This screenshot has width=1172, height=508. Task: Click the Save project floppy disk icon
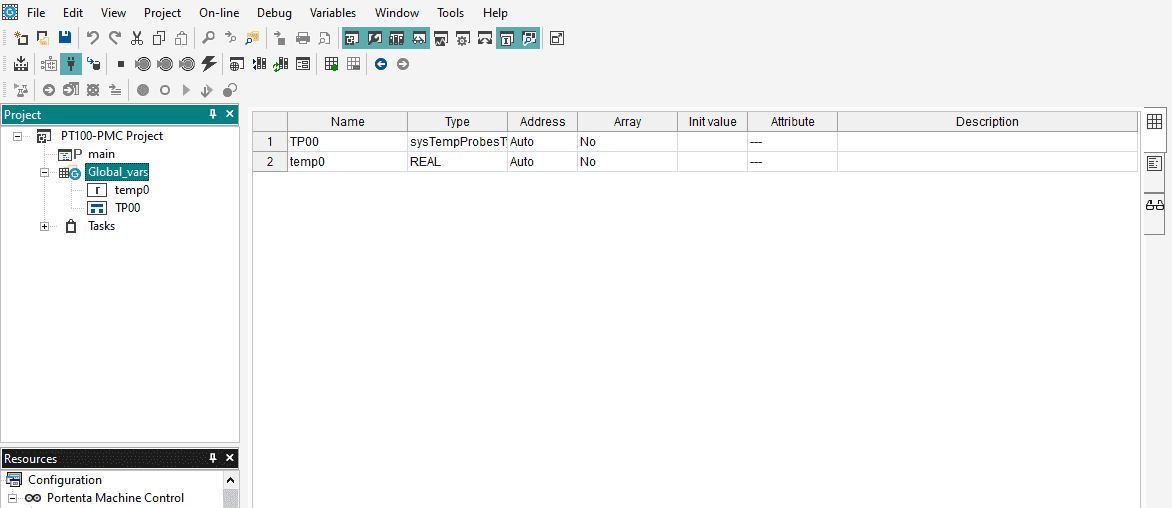tap(65, 38)
